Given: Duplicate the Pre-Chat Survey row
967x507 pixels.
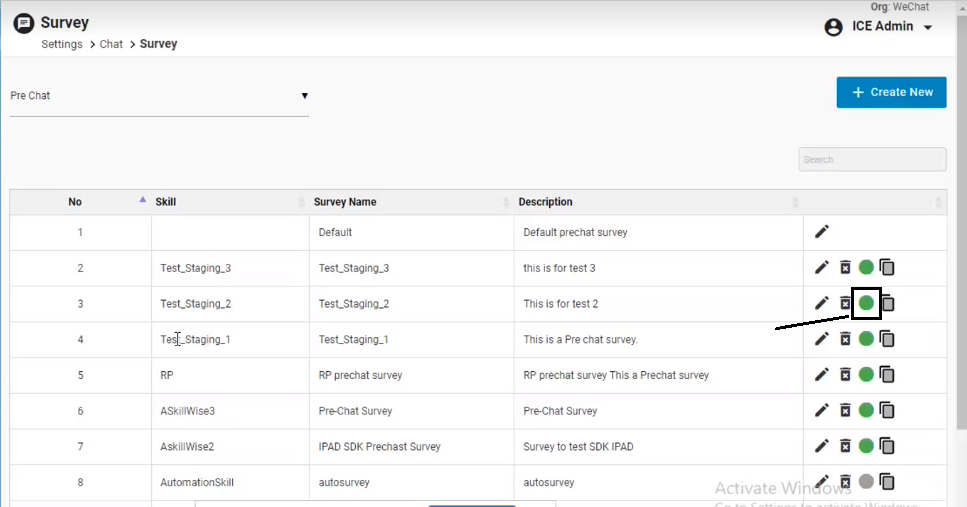Looking at the screenshot, I should (887, 410).
